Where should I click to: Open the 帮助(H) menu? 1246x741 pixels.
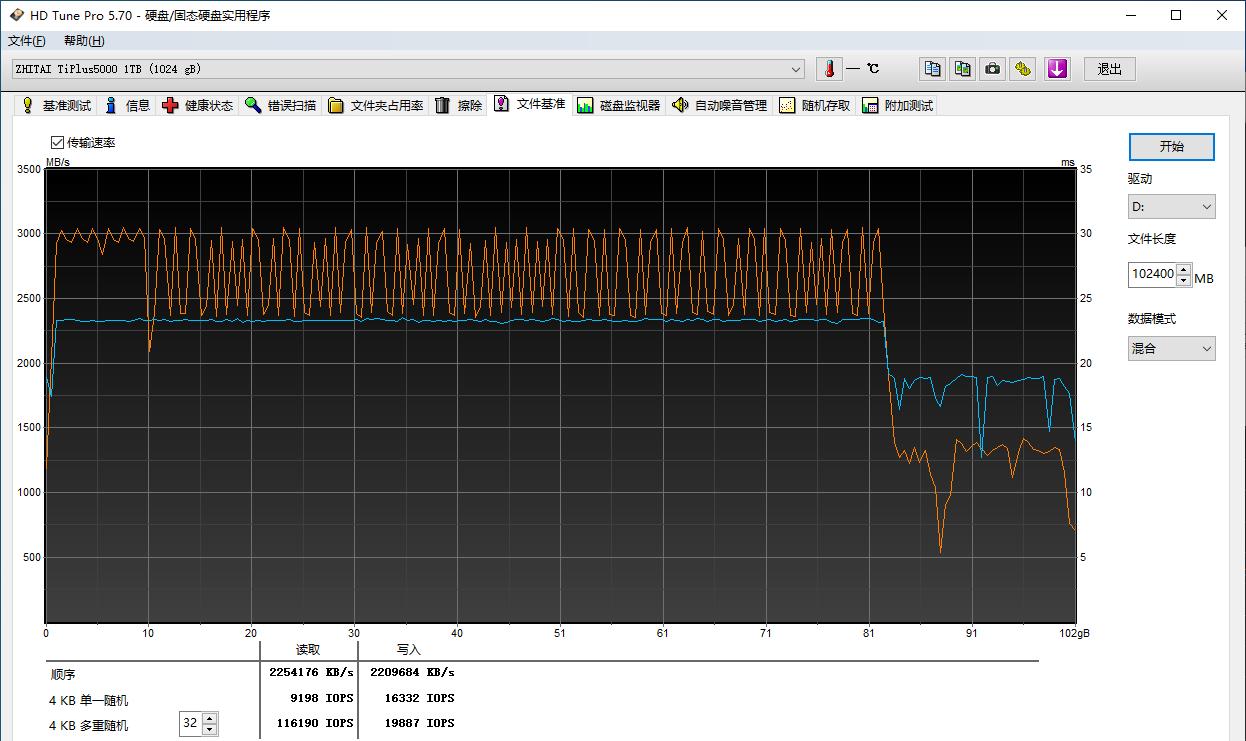84,41
